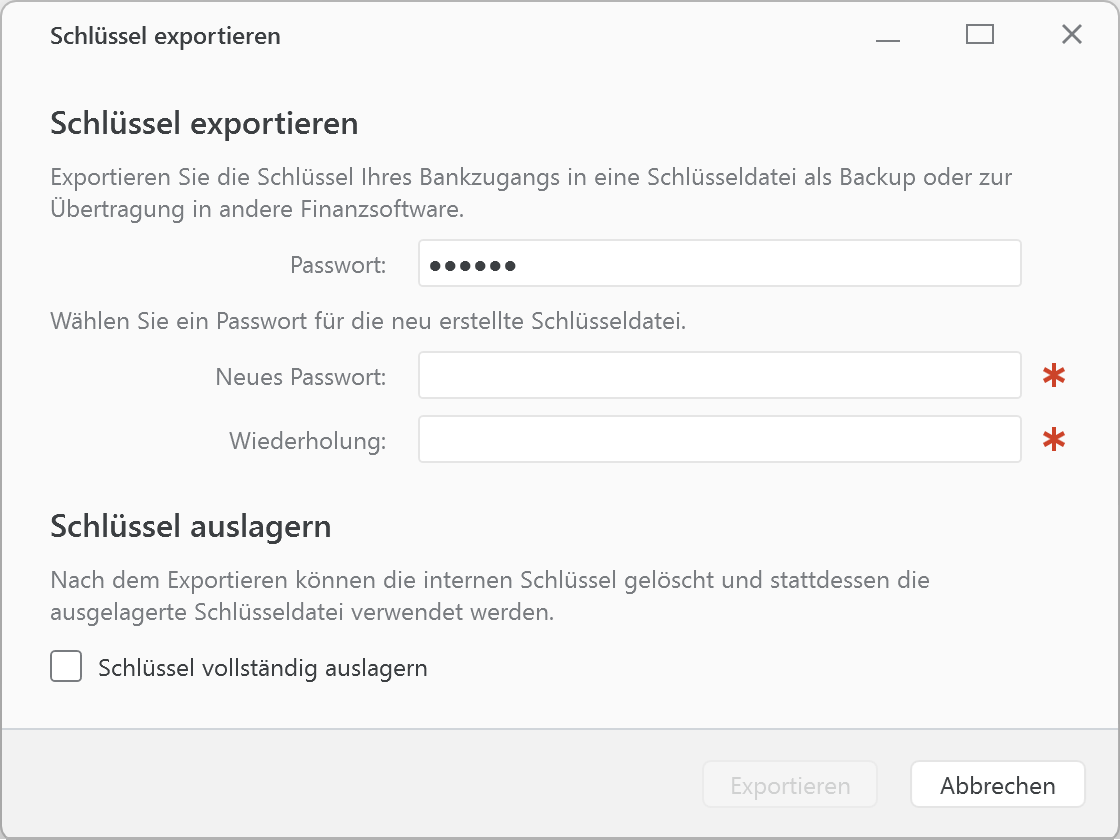1120x840 pixels.
Task: Click the Neues Passwort label text
Action: [300, 376]
